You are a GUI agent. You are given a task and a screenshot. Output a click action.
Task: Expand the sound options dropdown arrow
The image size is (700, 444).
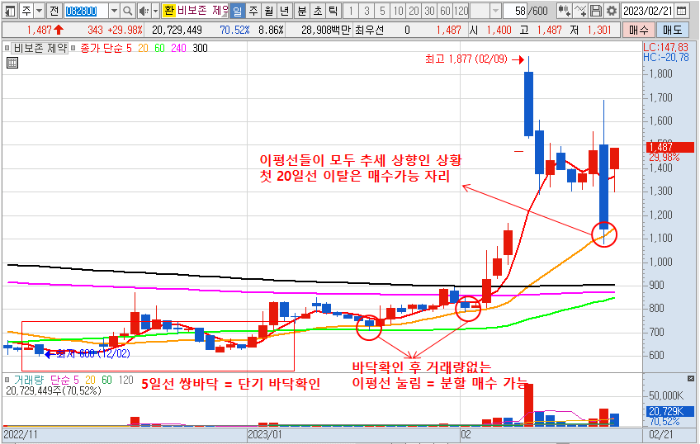pyautogui.click(x=155, y=11)
